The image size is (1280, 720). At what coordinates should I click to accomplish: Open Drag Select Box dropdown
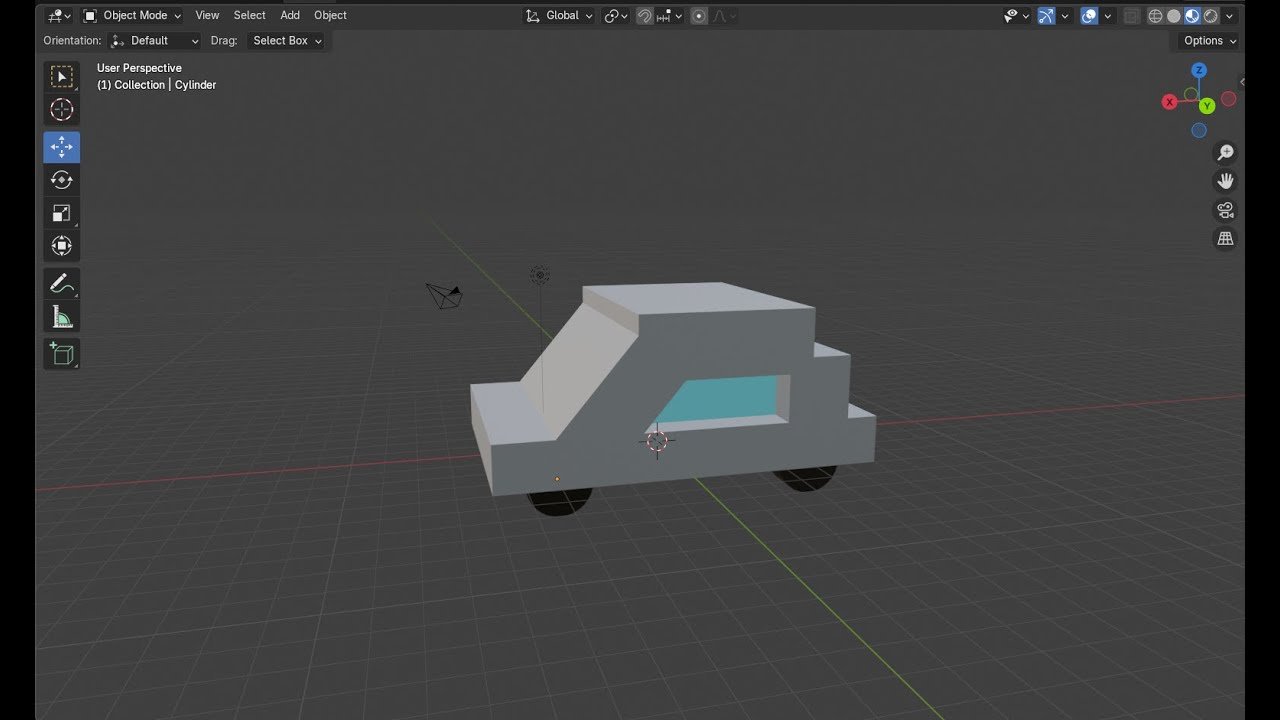[286, 40]
